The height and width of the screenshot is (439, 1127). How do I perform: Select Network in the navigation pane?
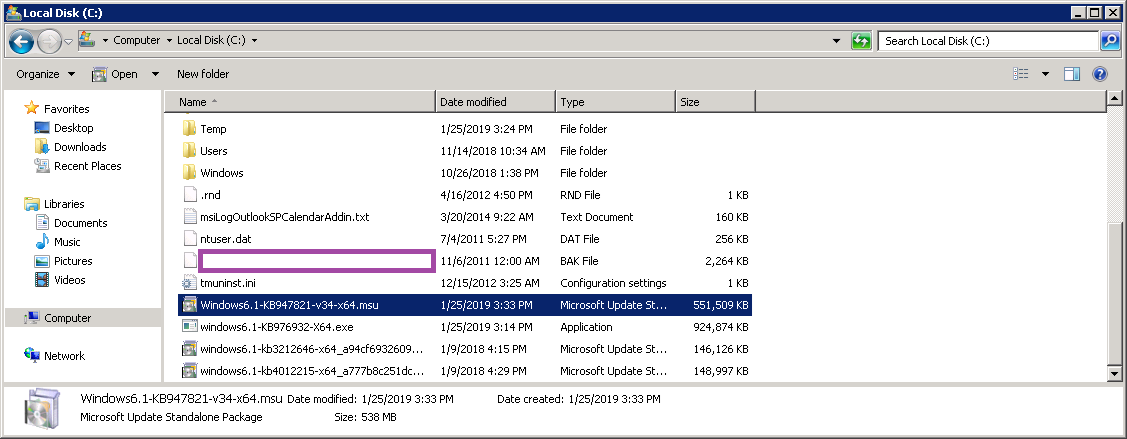64,356
